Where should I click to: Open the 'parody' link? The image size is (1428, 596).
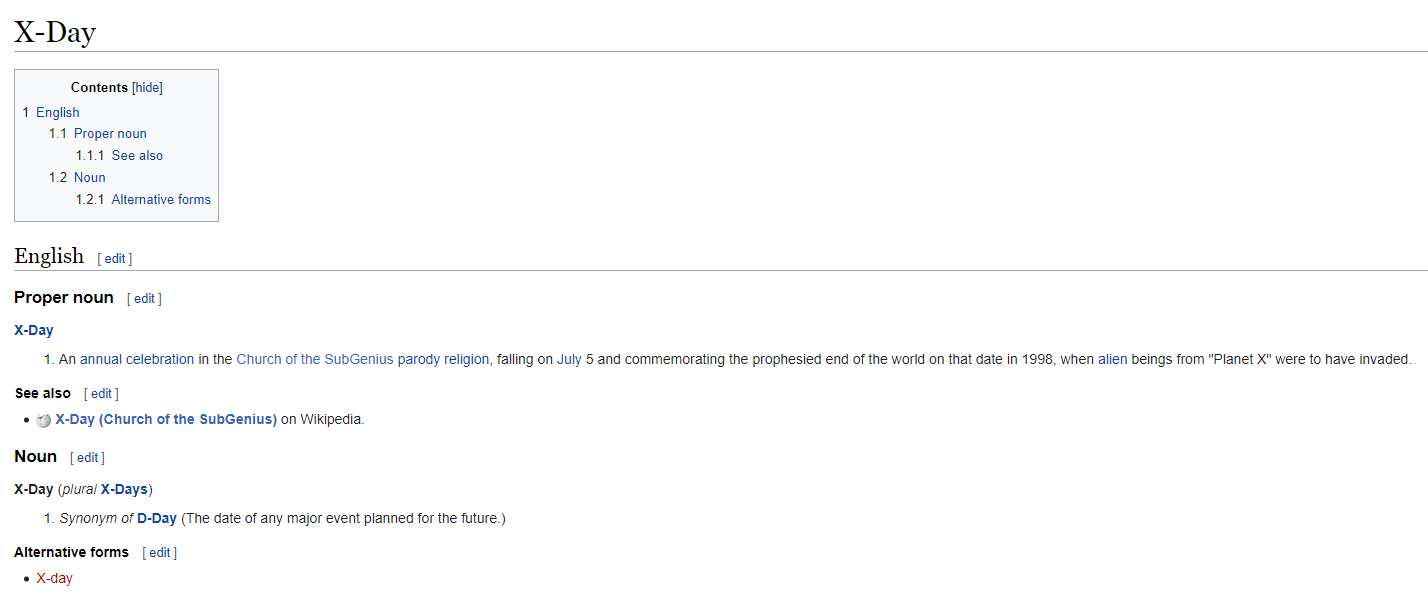[419, 360]
